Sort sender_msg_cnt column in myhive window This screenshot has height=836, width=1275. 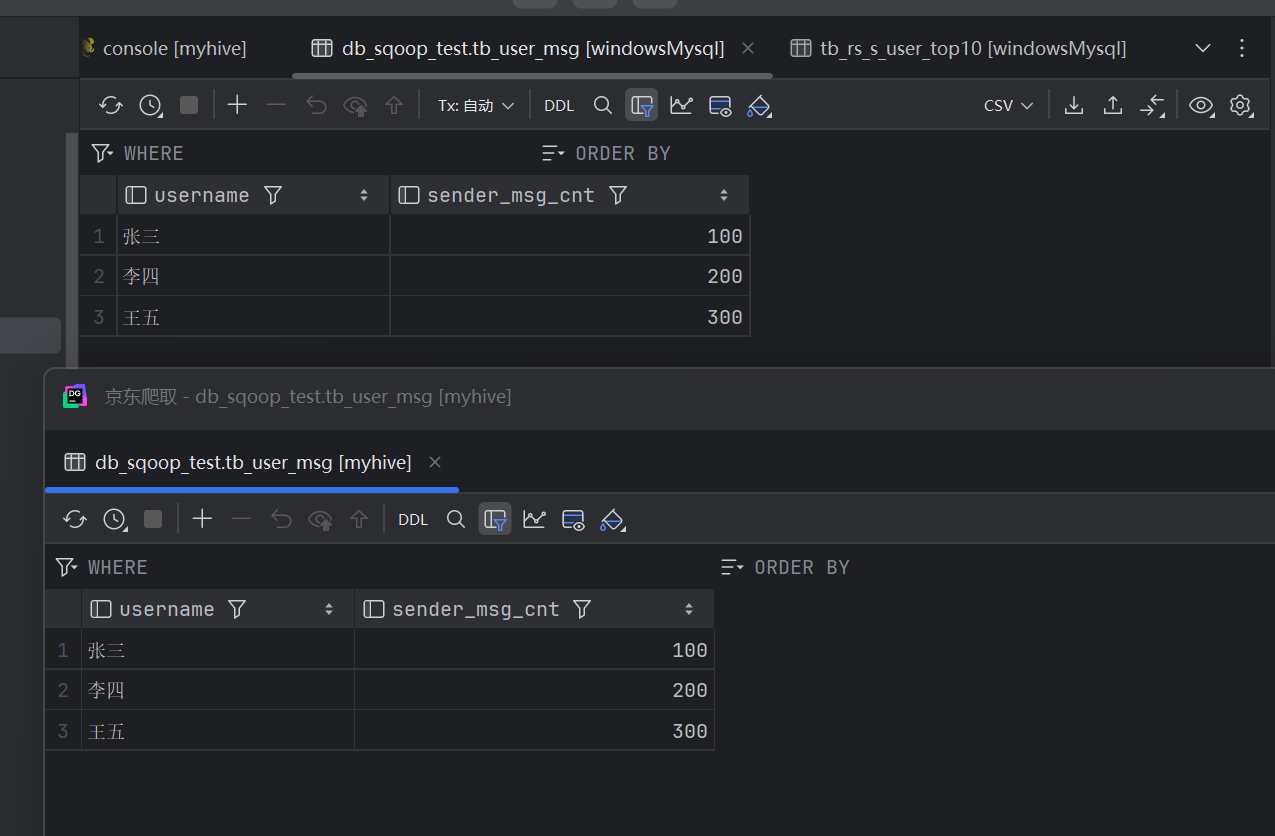click(x=689, y=609)
